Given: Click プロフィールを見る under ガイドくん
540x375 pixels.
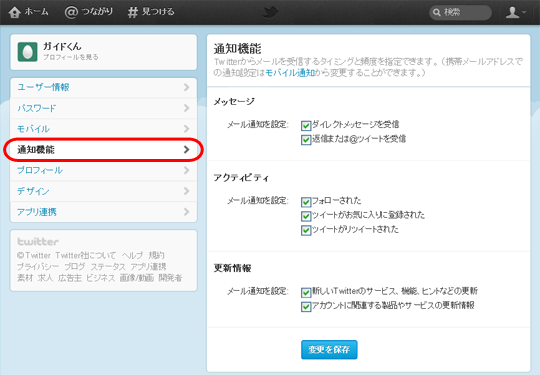Looking at the screenshot, I should coord(71,57).
